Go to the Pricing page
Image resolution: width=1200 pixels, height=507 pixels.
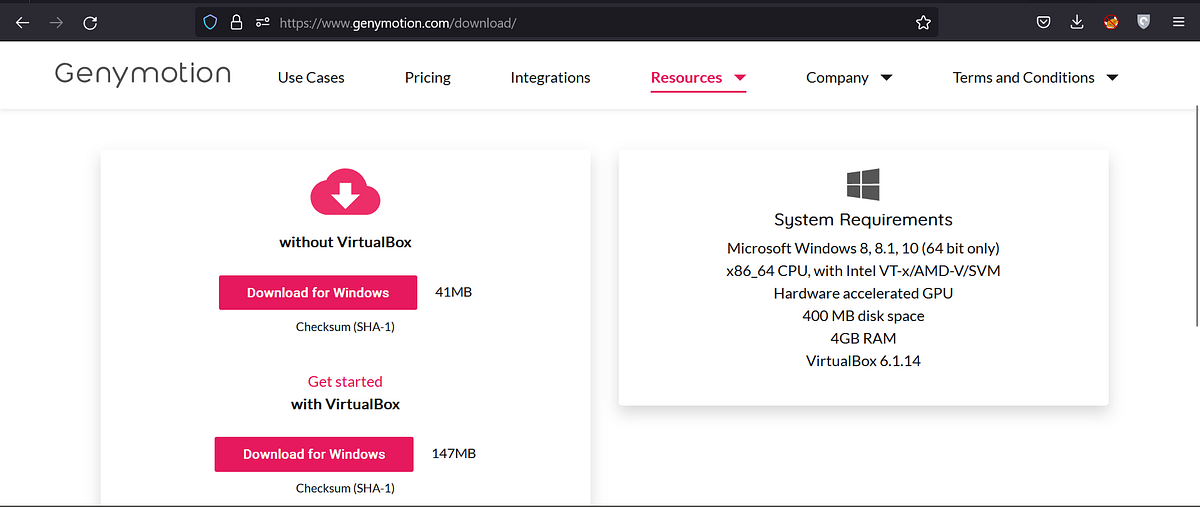coord(428,77)
